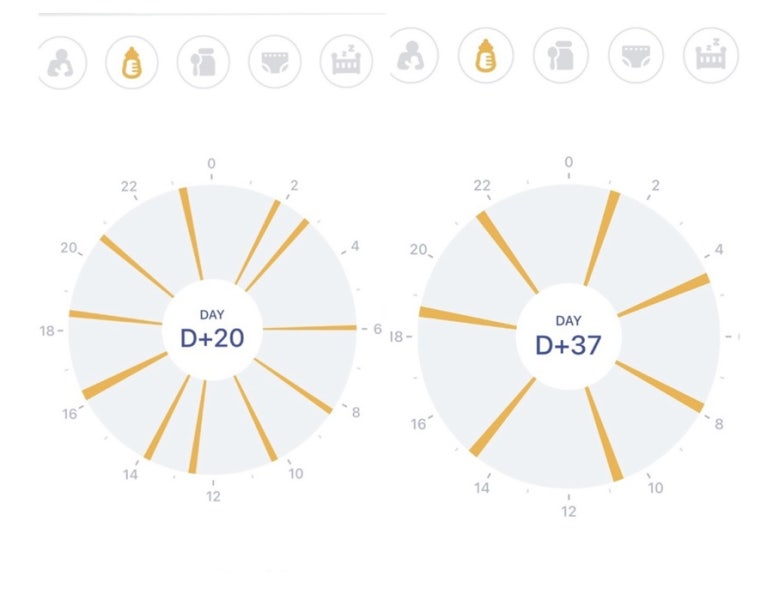Click the 12 hour label on D+20 chart
The width and height of the screenshot is (773, 601).
[x=213, y=496]
